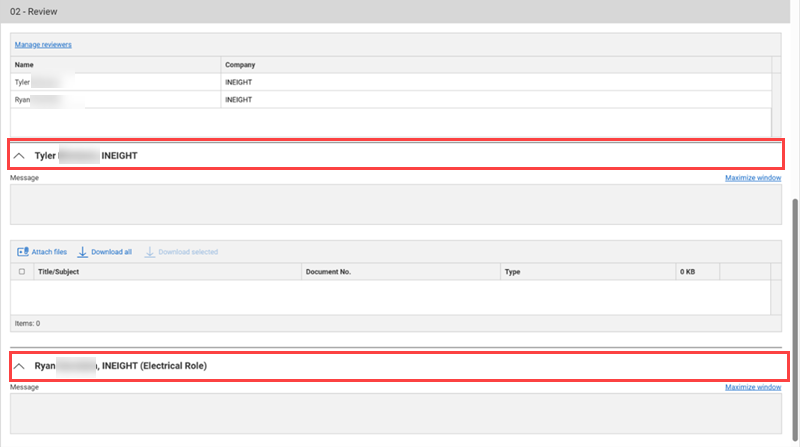
Task: Tick the select-all checkbox in attachments header
Action: (22, 271)
